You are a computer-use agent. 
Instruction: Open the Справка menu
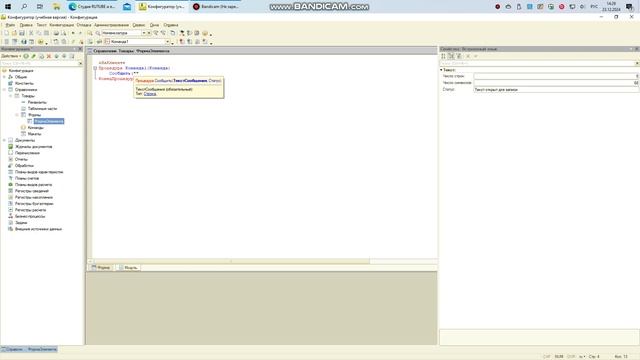coord(171,25)
